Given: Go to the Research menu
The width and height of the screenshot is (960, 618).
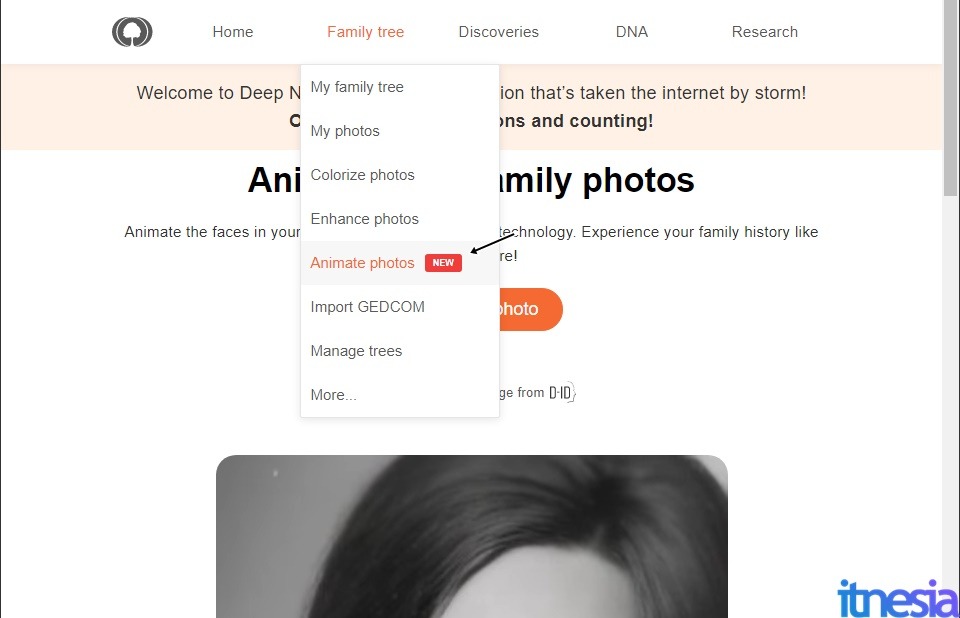Looking at the screenshot, I should pos(765,32).
